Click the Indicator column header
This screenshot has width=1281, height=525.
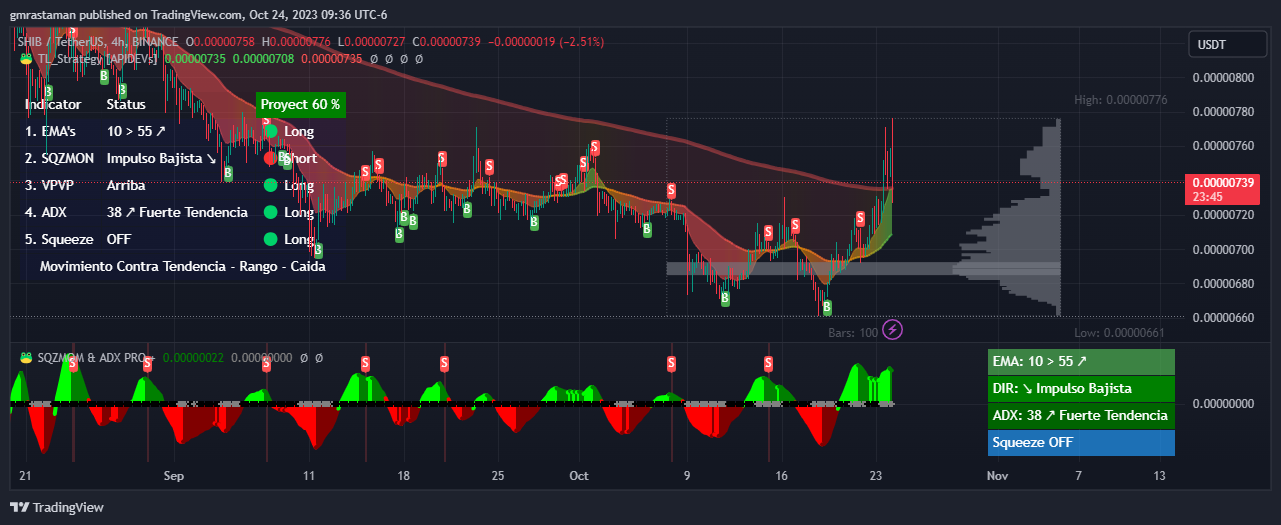(x=53, y=104)
